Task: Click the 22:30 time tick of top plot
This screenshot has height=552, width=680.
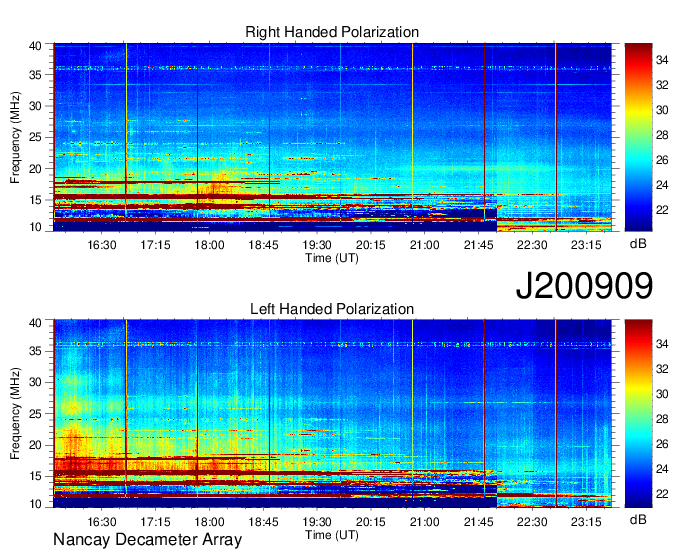Action: tap(532, 245)
